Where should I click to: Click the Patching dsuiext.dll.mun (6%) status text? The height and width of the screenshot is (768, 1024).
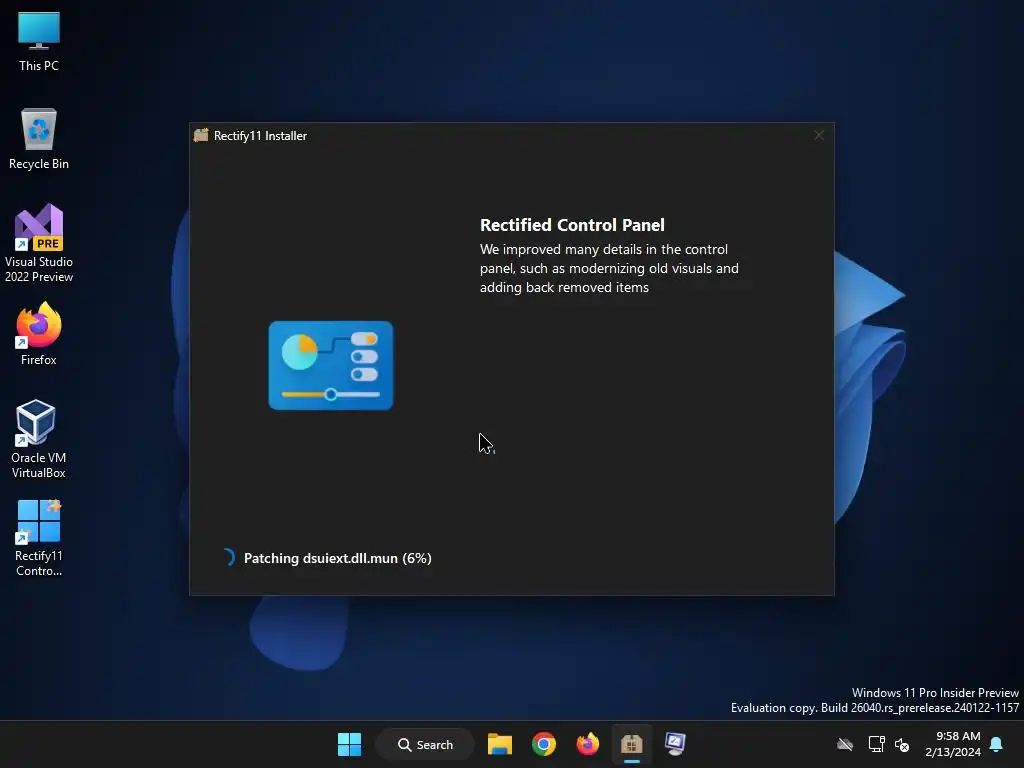(338, 558)
